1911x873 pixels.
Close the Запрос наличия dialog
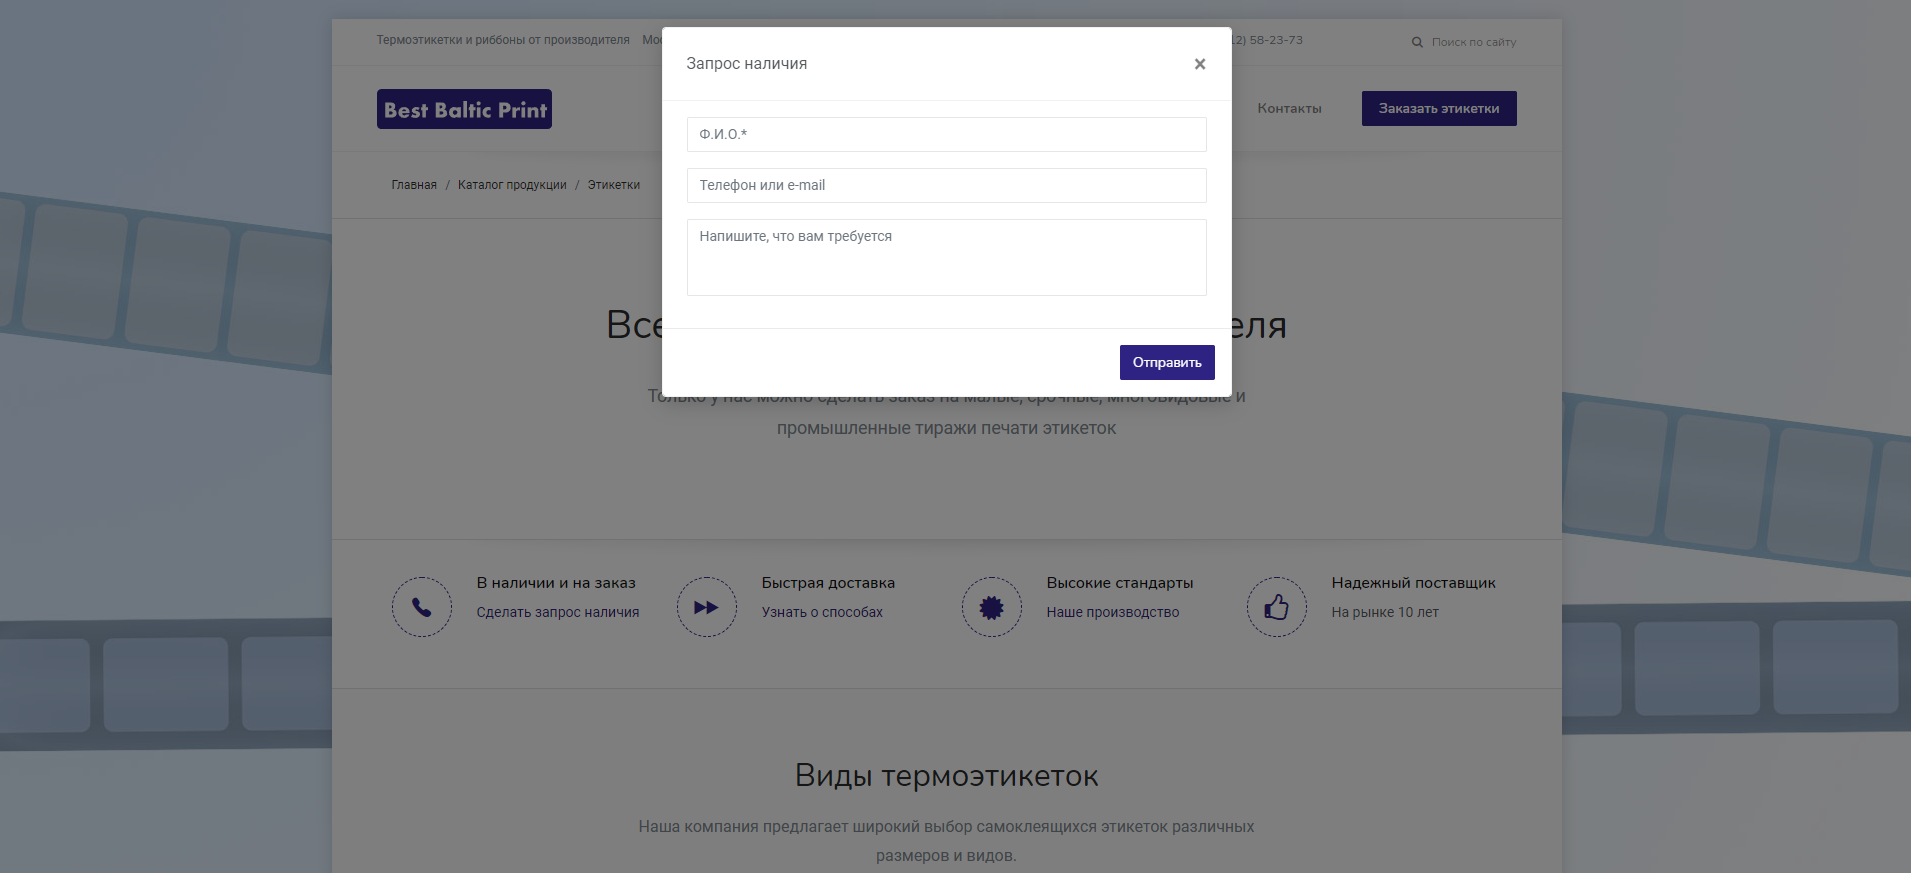tap(1199, 64)
